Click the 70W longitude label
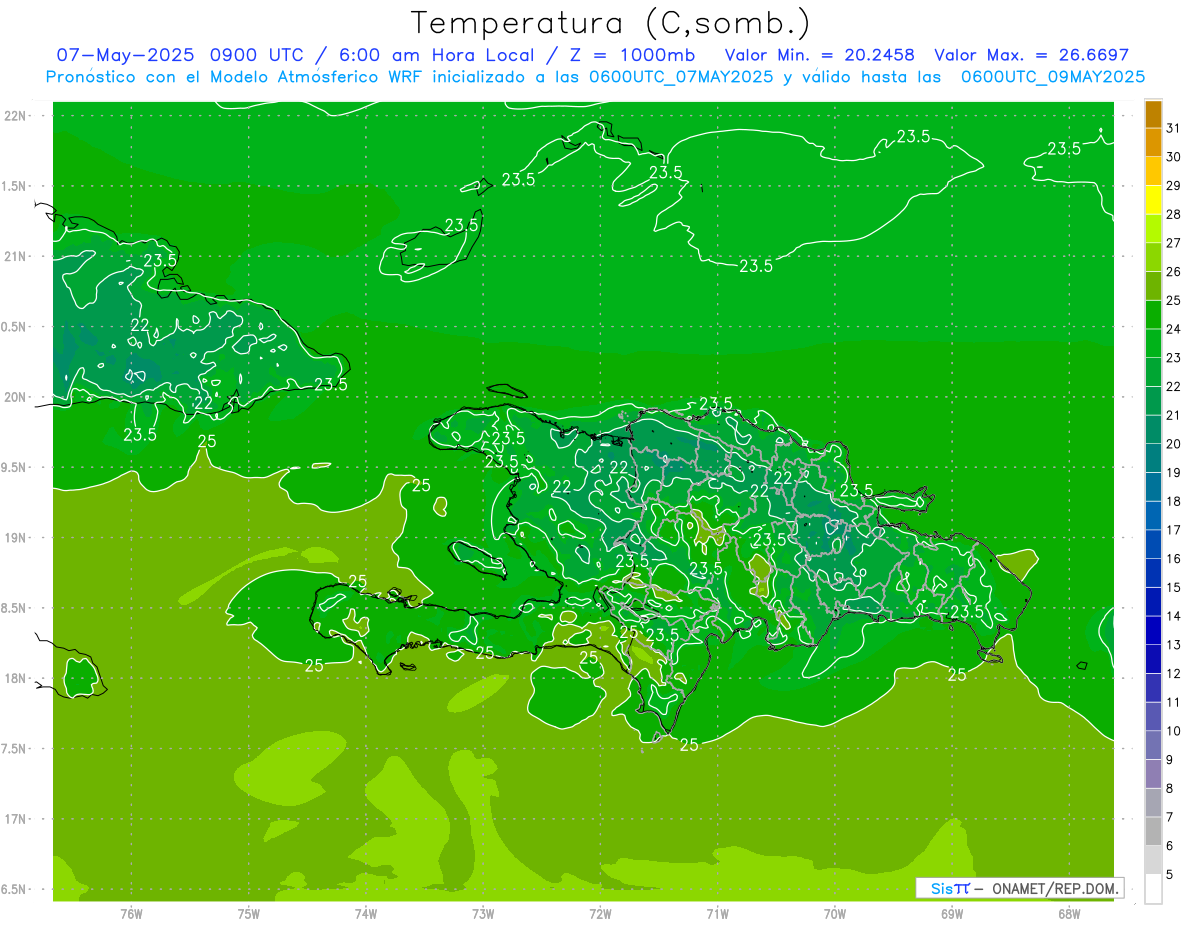The image size is (1200, 927). click(835, 914)
